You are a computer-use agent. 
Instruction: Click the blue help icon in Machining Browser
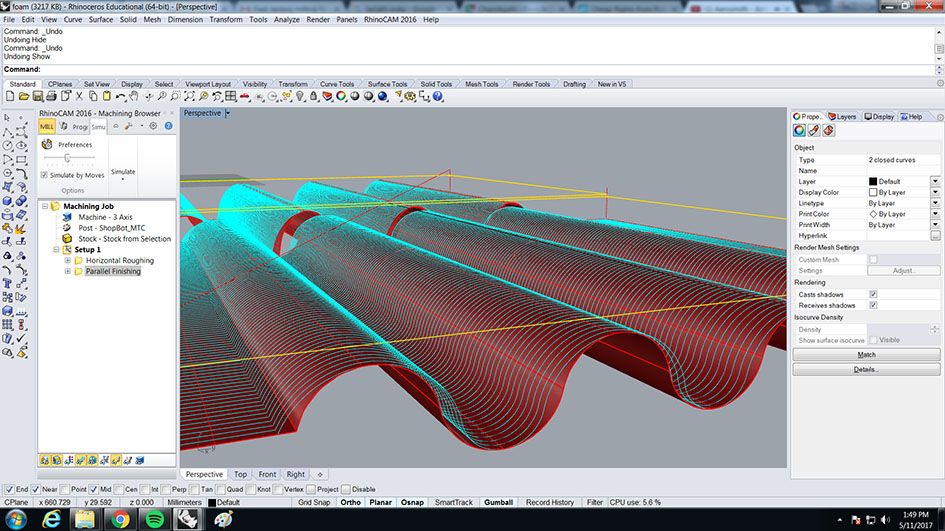coord(169,126)
